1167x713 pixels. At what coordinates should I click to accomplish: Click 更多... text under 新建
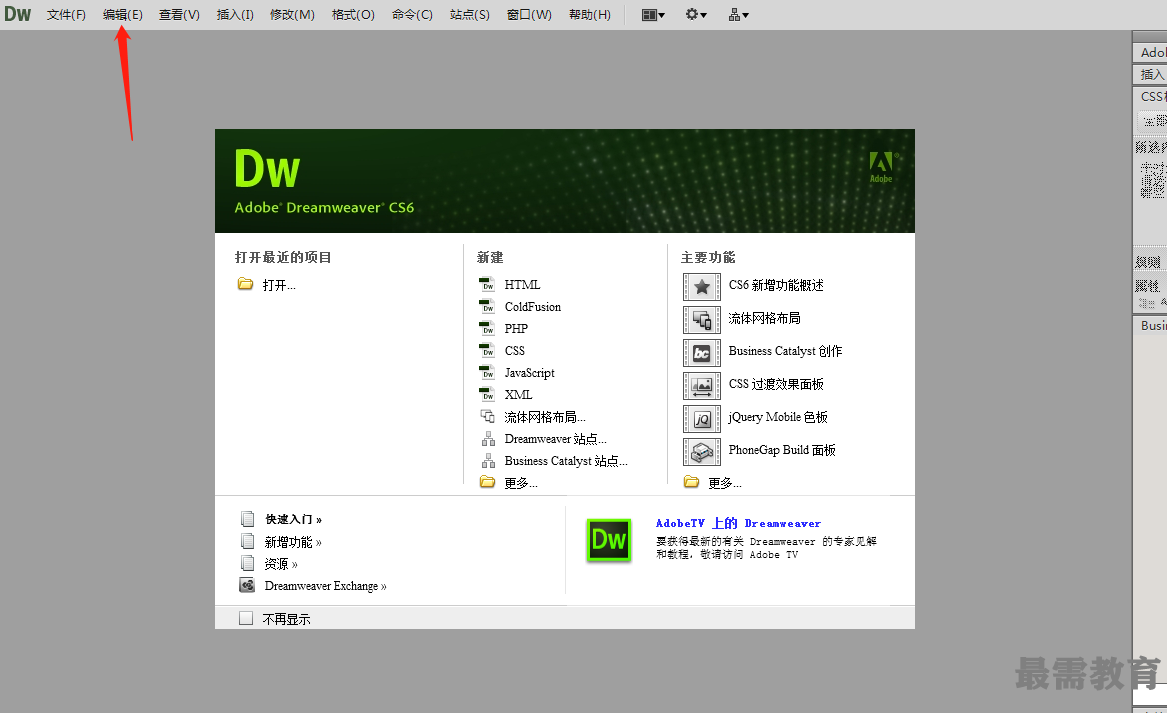point(521,483)
